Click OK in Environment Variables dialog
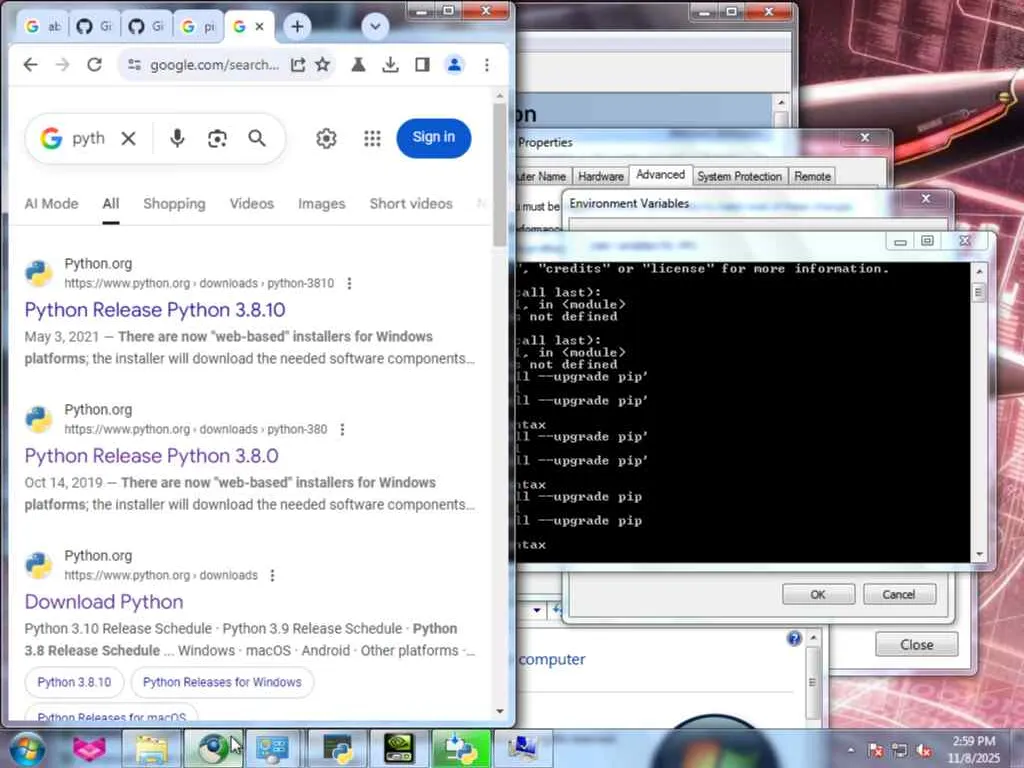 click(818, 594)
